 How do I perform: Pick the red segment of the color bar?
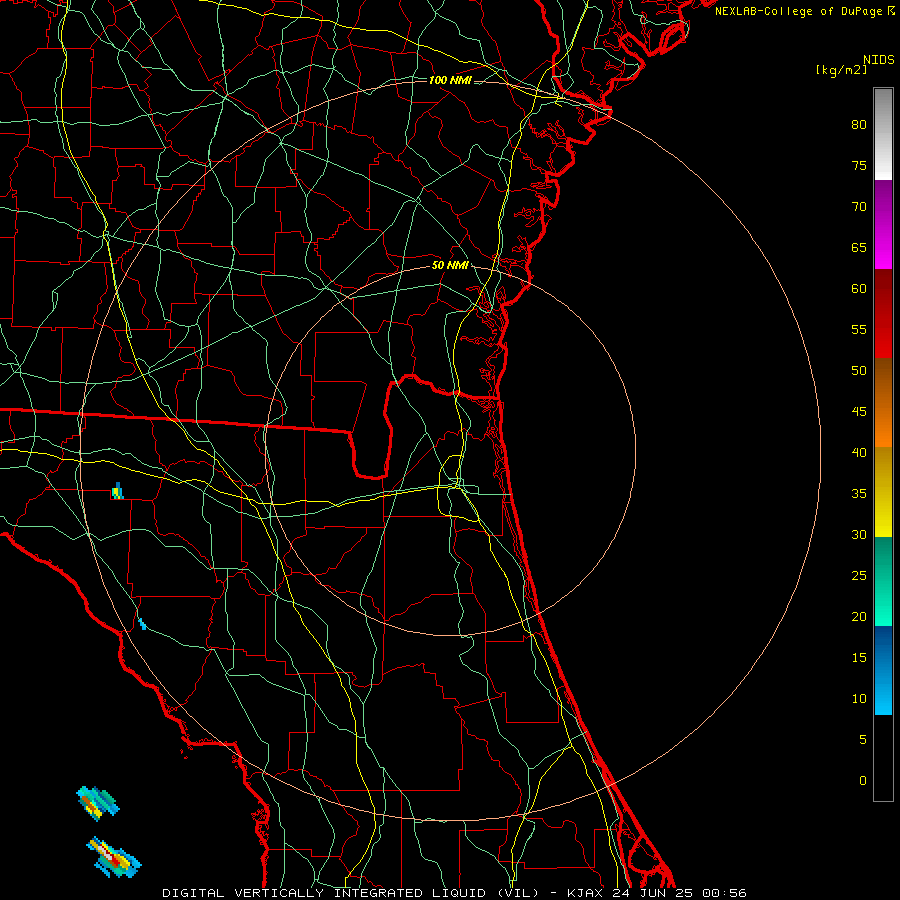883,314
